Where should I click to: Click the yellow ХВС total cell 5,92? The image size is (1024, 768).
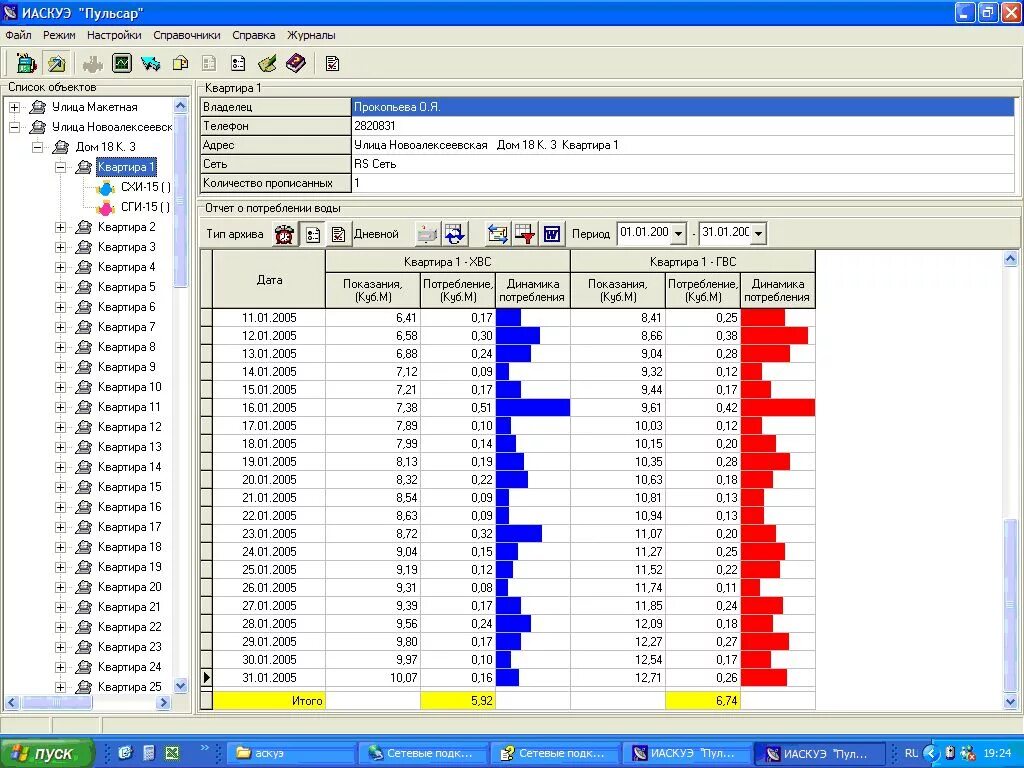(x=458, y=701)
